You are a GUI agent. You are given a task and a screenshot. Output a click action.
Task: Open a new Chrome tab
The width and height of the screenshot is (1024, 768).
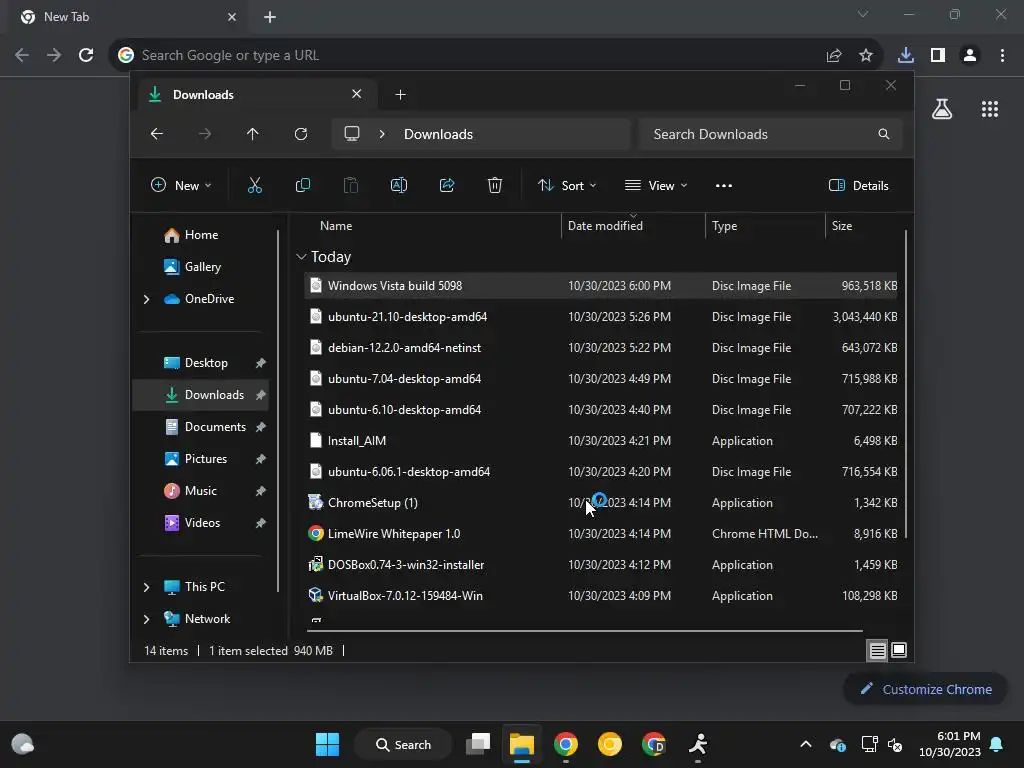[270, 17]
